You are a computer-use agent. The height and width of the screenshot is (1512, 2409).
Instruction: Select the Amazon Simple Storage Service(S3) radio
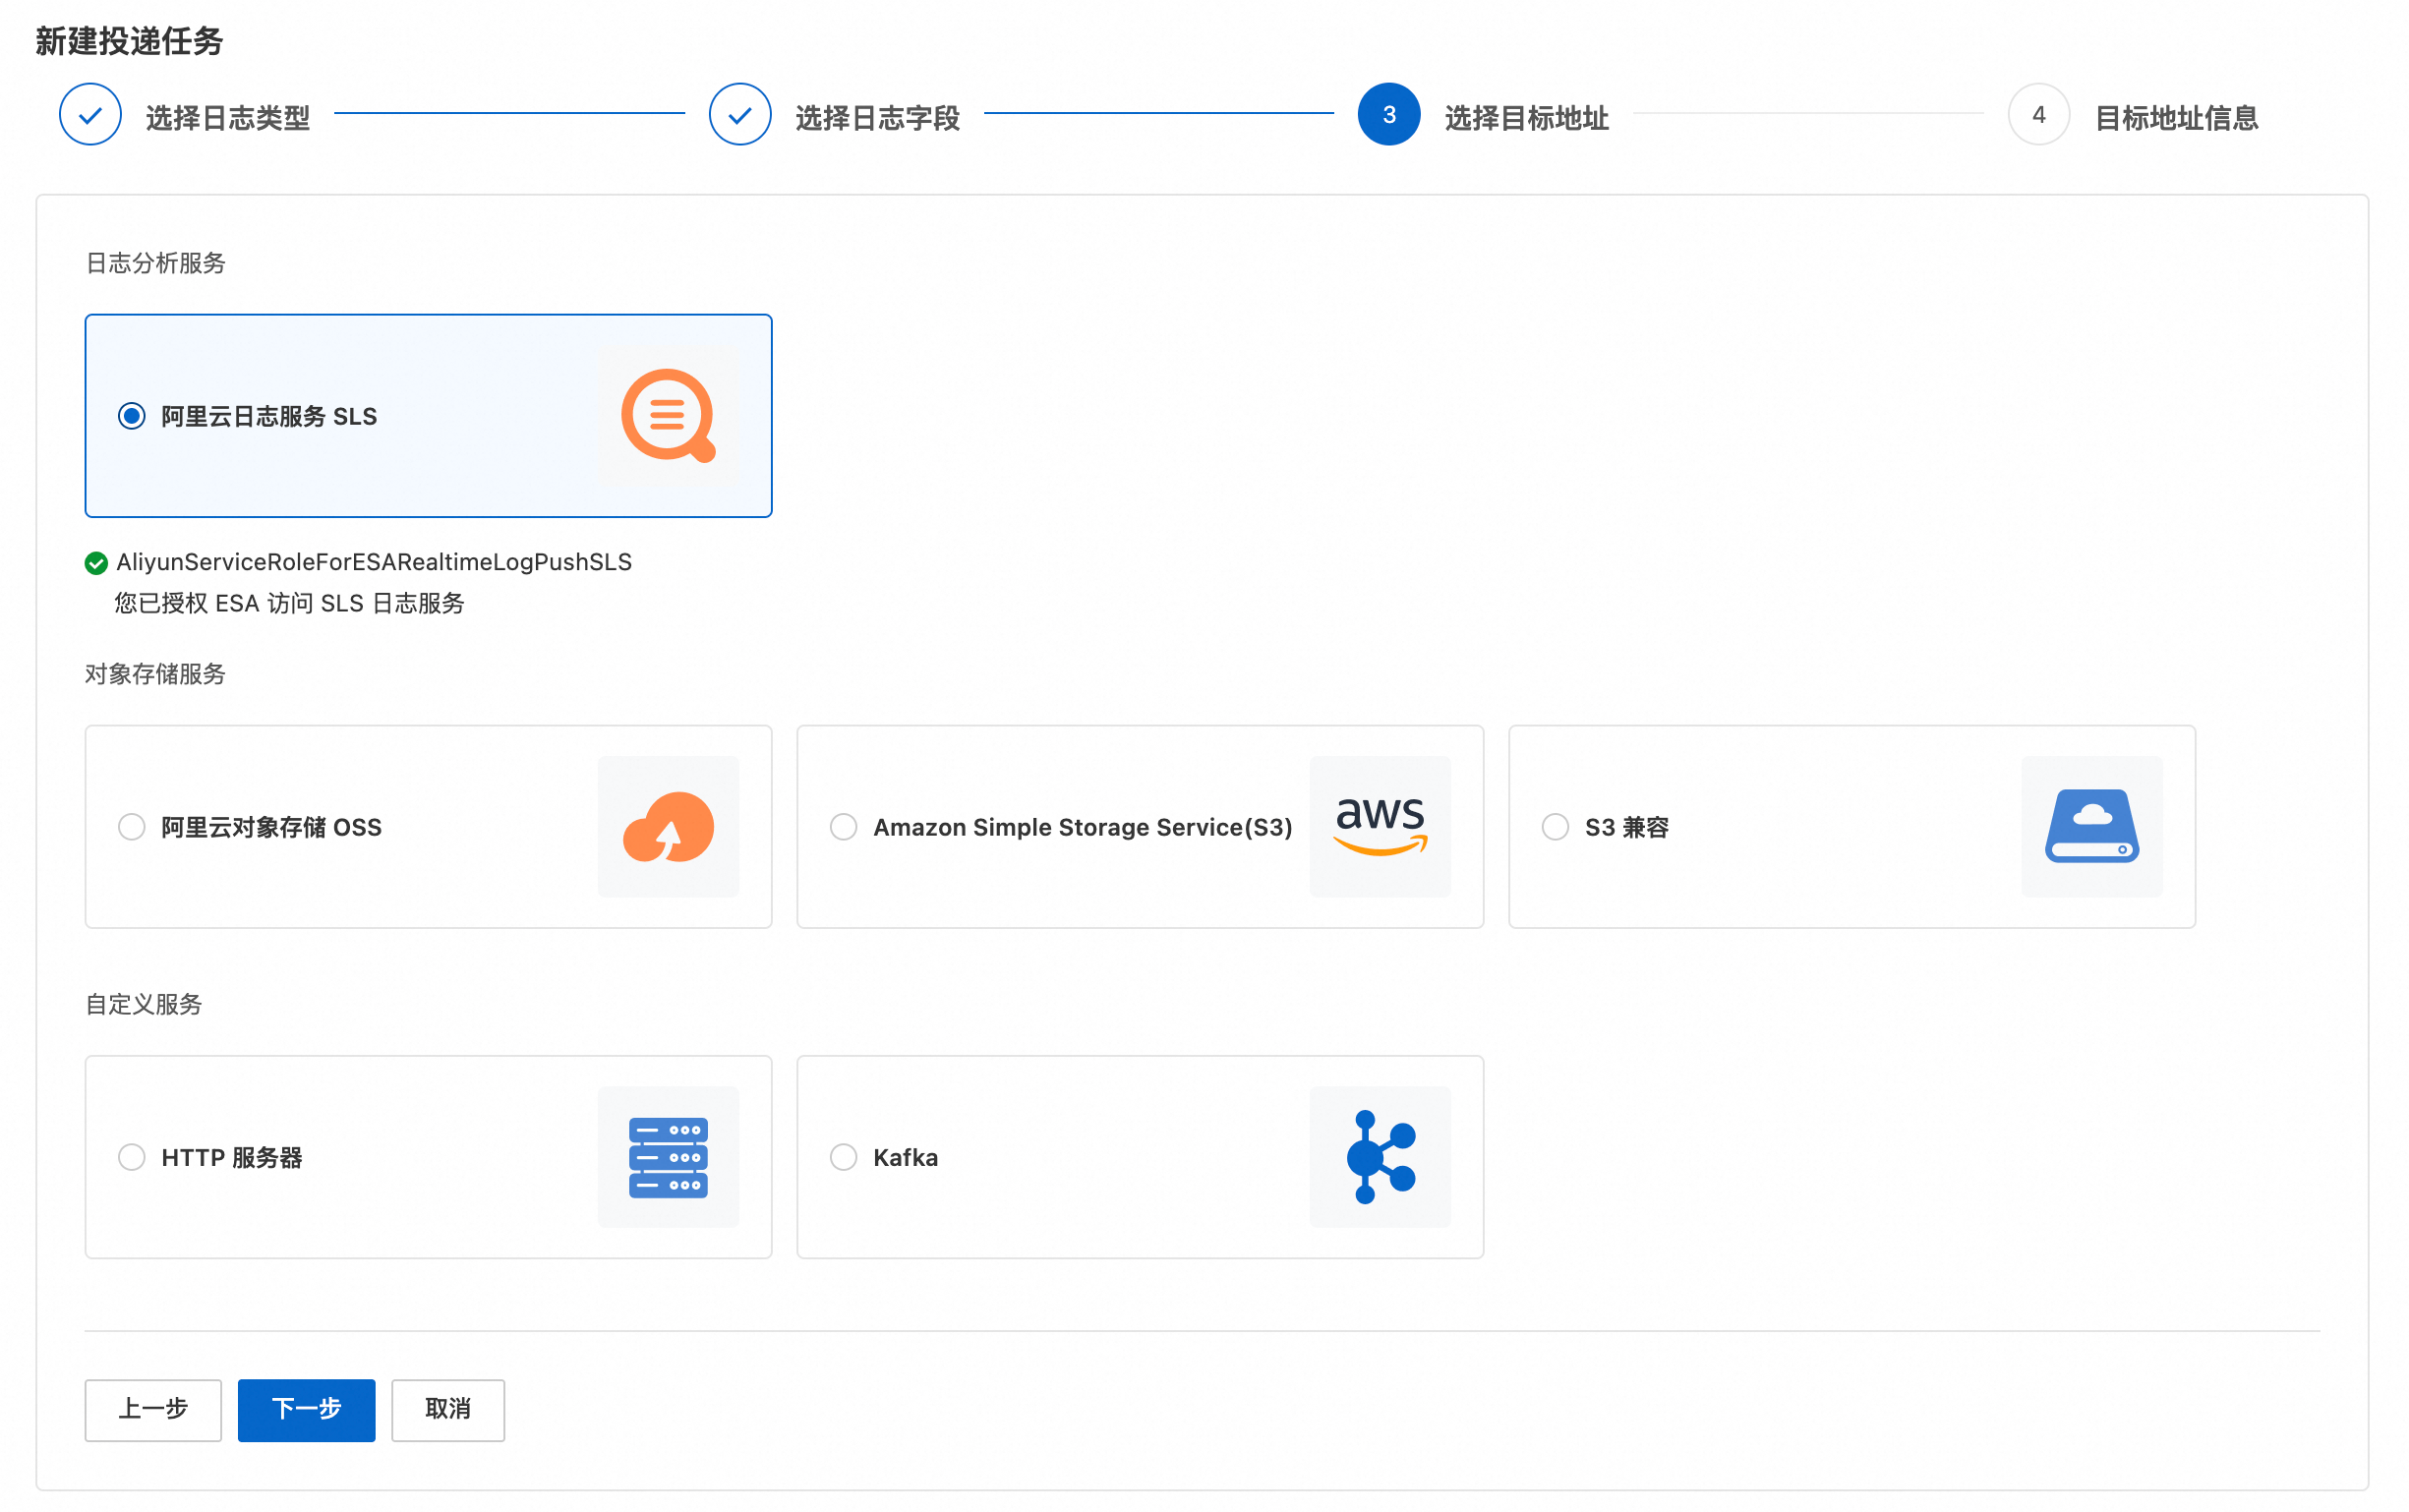coord(843,827)
